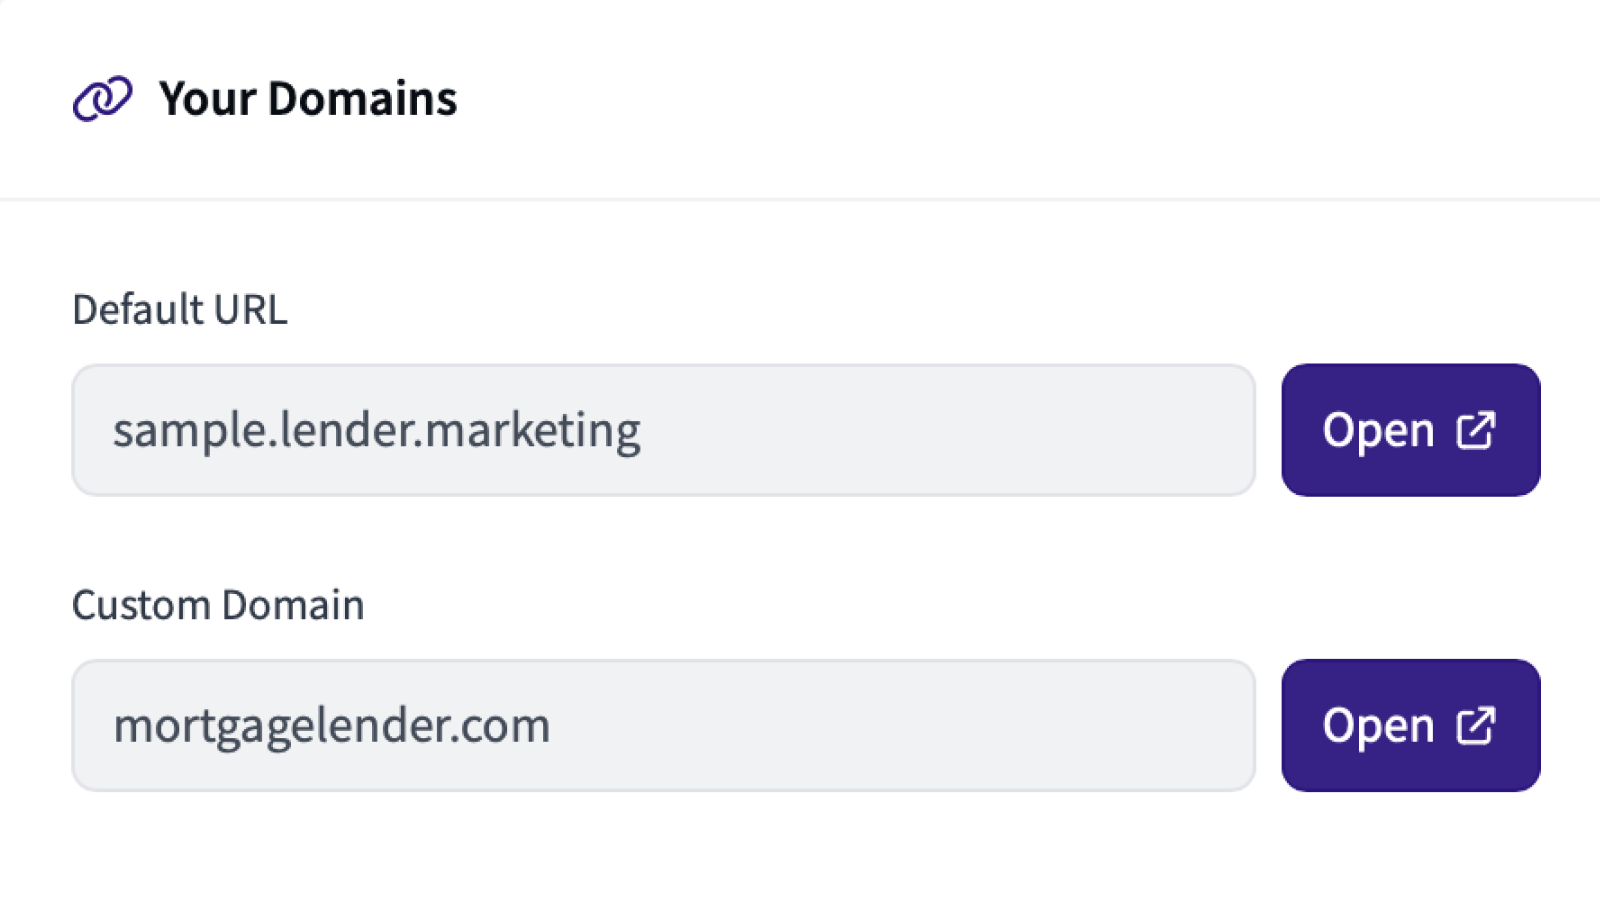Click the word "Custom" in the Custom Domain label

(x=140, y=605)
